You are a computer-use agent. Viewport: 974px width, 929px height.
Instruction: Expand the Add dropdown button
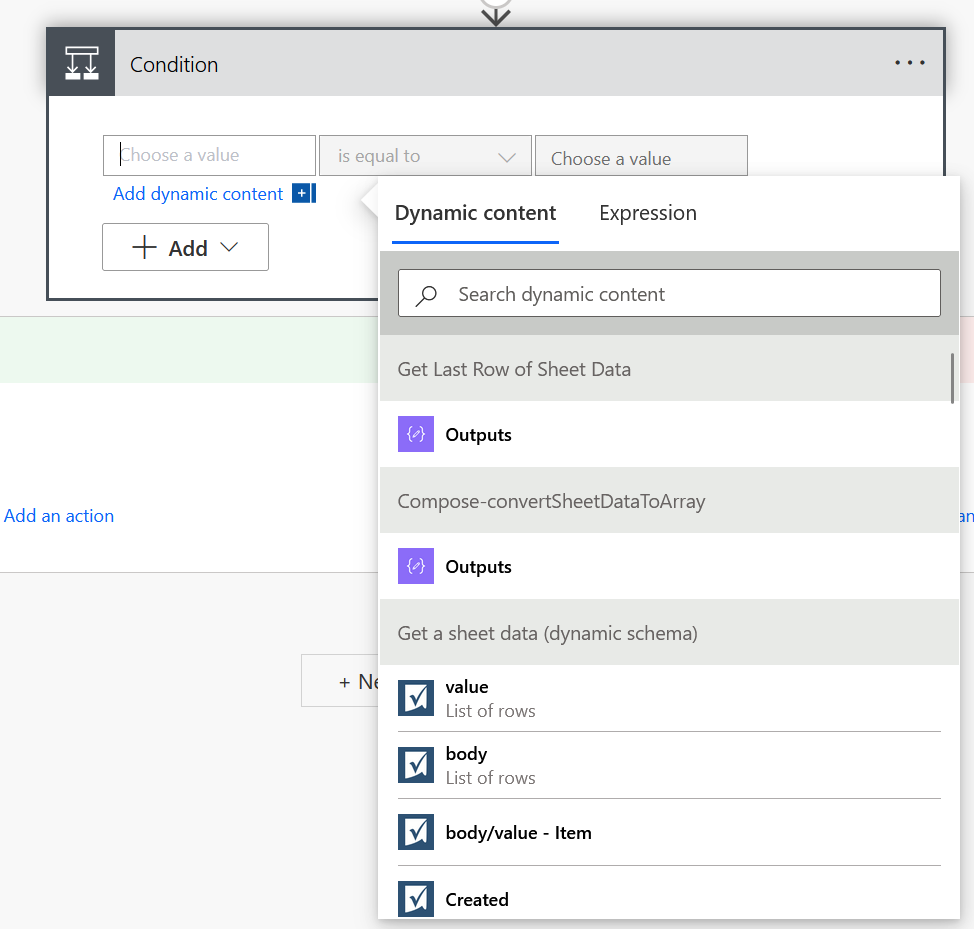click(x=185, y=248)
